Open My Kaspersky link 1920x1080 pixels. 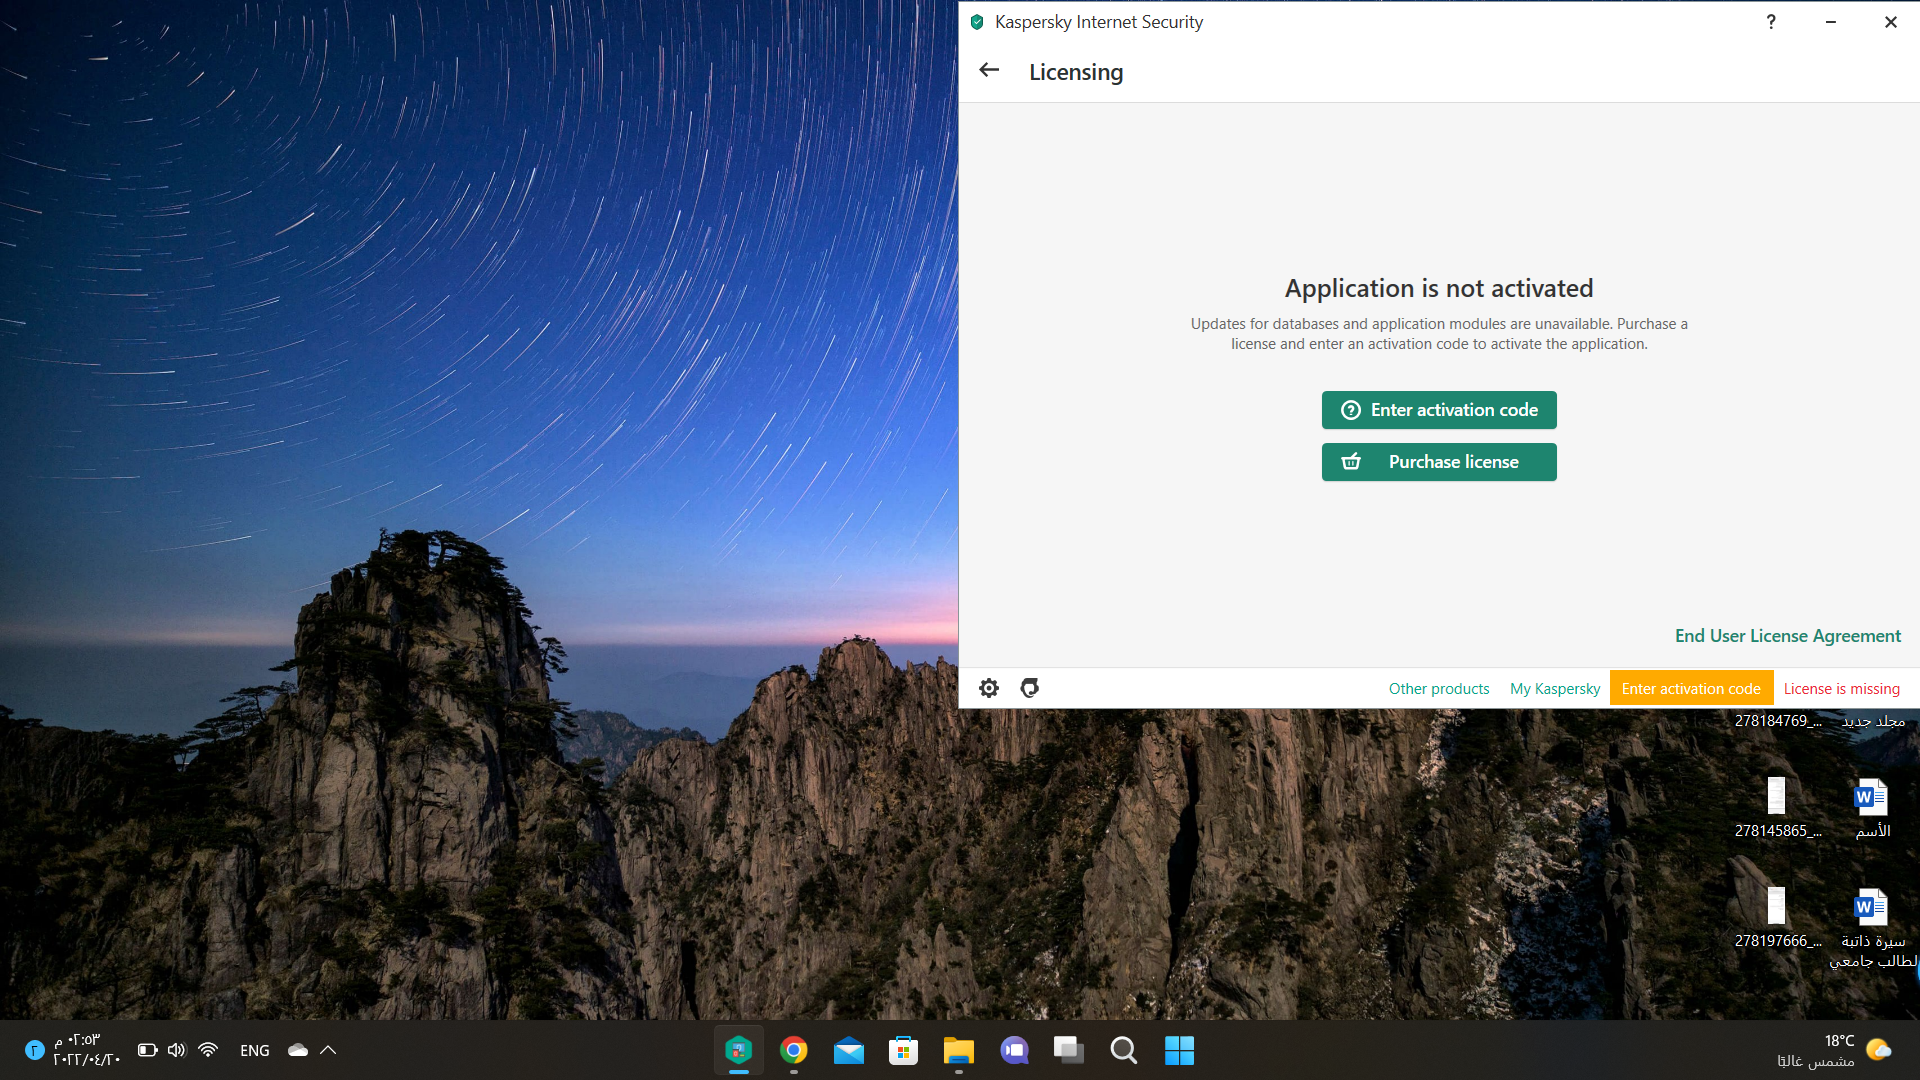1555,689
